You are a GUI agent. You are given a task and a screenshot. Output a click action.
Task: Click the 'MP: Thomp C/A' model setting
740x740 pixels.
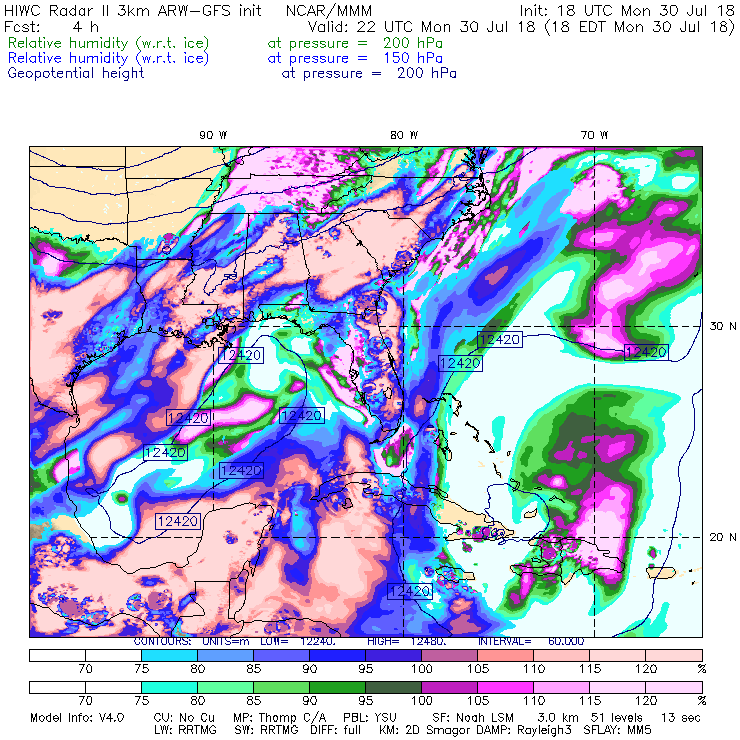(279, 718)
